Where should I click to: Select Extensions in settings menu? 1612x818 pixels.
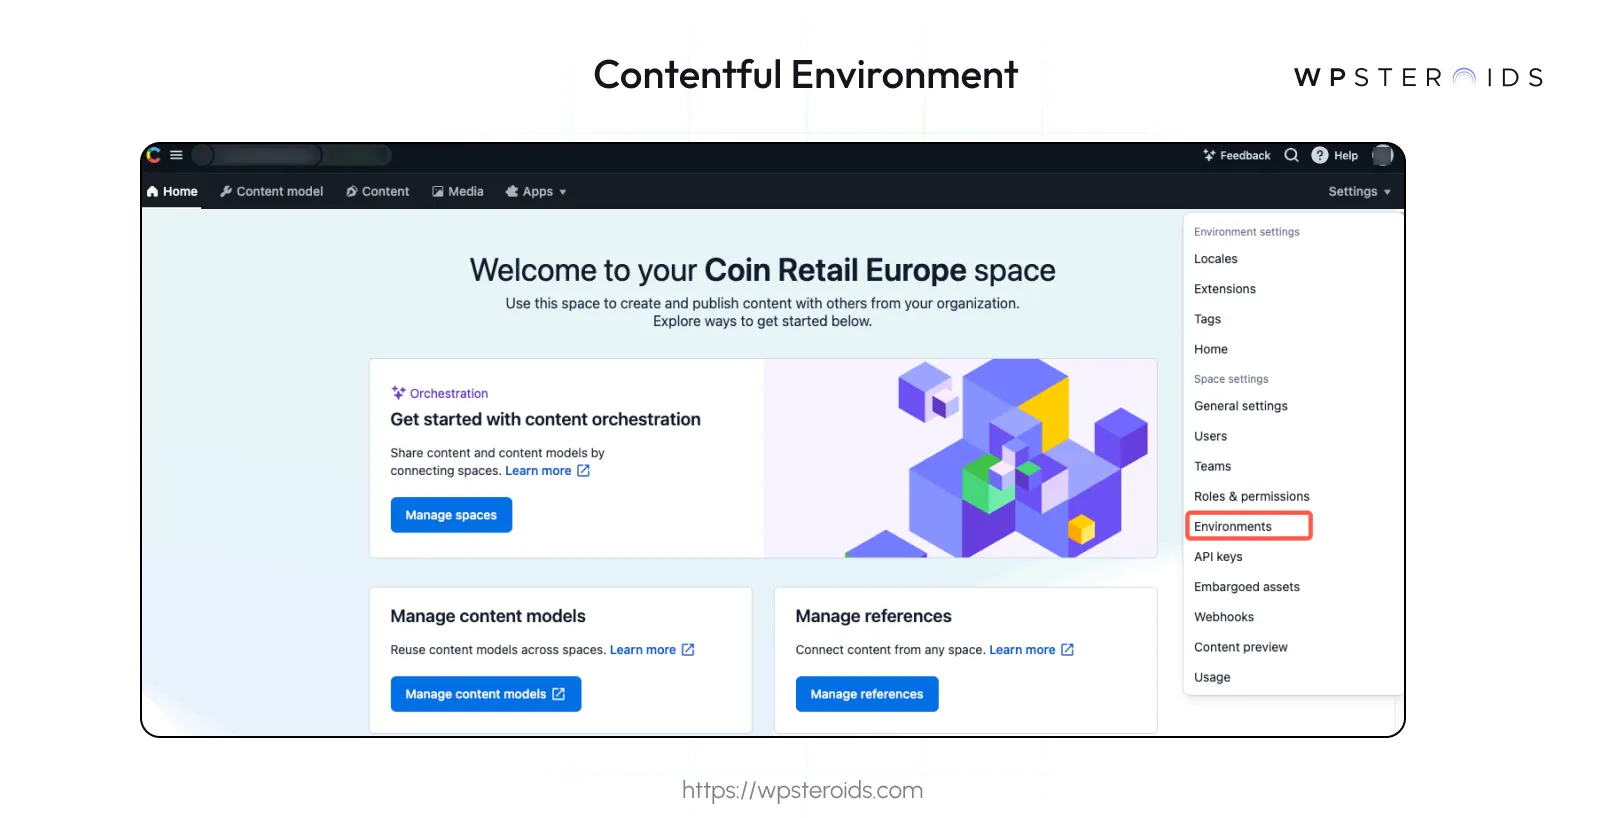(1224, 289)
